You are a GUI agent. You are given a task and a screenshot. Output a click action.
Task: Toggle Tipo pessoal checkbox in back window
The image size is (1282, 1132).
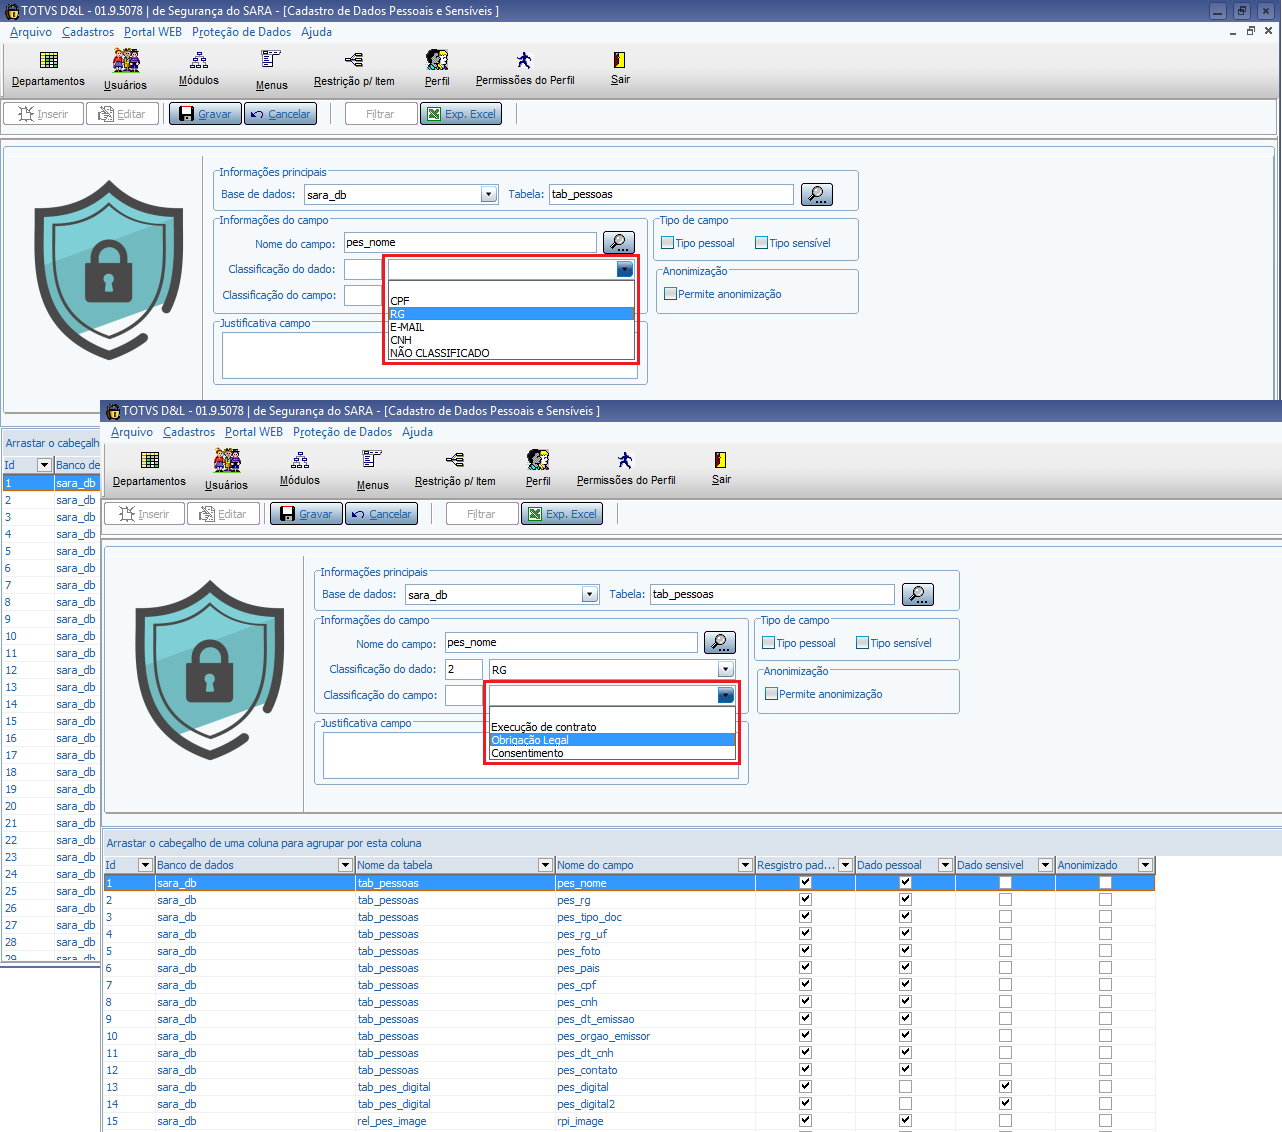[x=668, y=243]
